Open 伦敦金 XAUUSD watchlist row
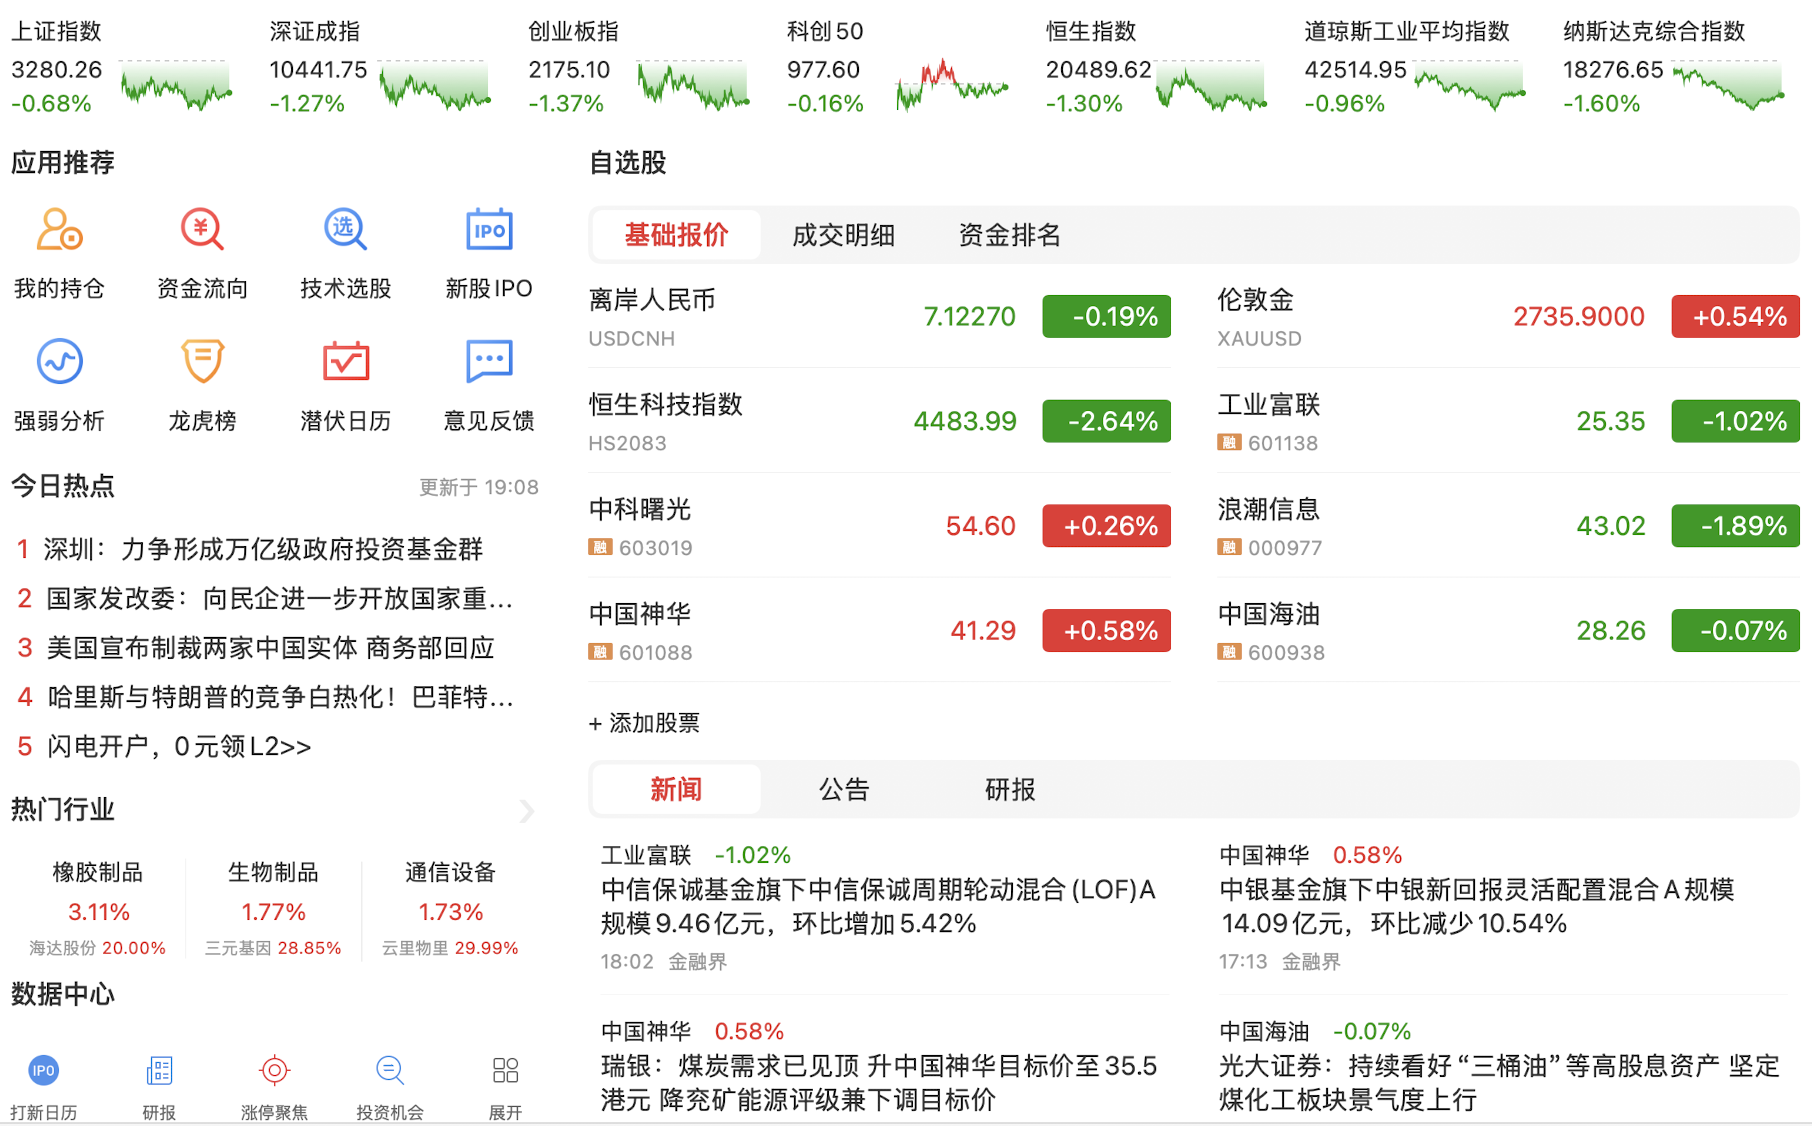 point(1508,317)
